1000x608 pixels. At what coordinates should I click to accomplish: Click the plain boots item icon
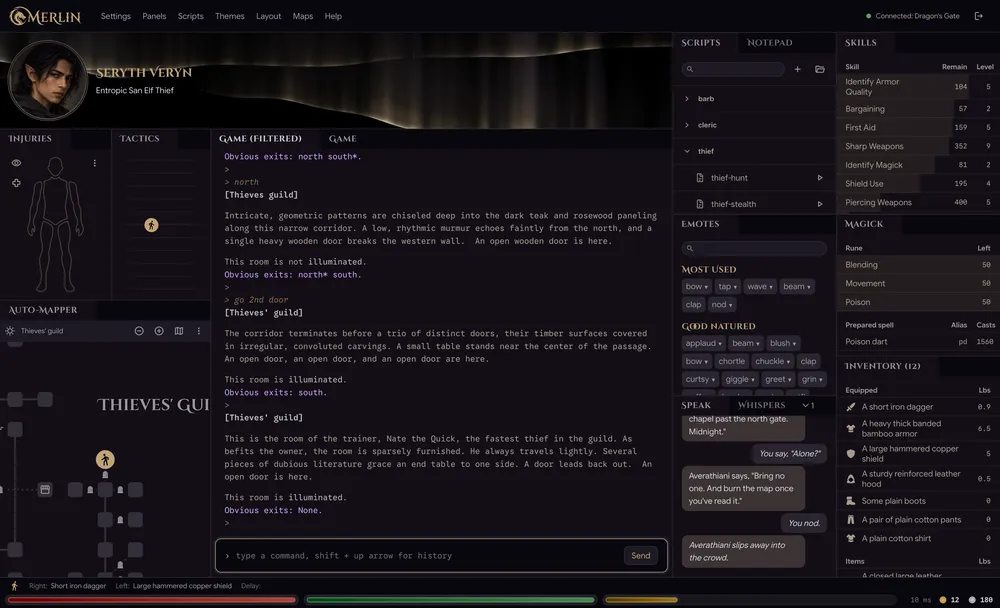tap(850, 501)
